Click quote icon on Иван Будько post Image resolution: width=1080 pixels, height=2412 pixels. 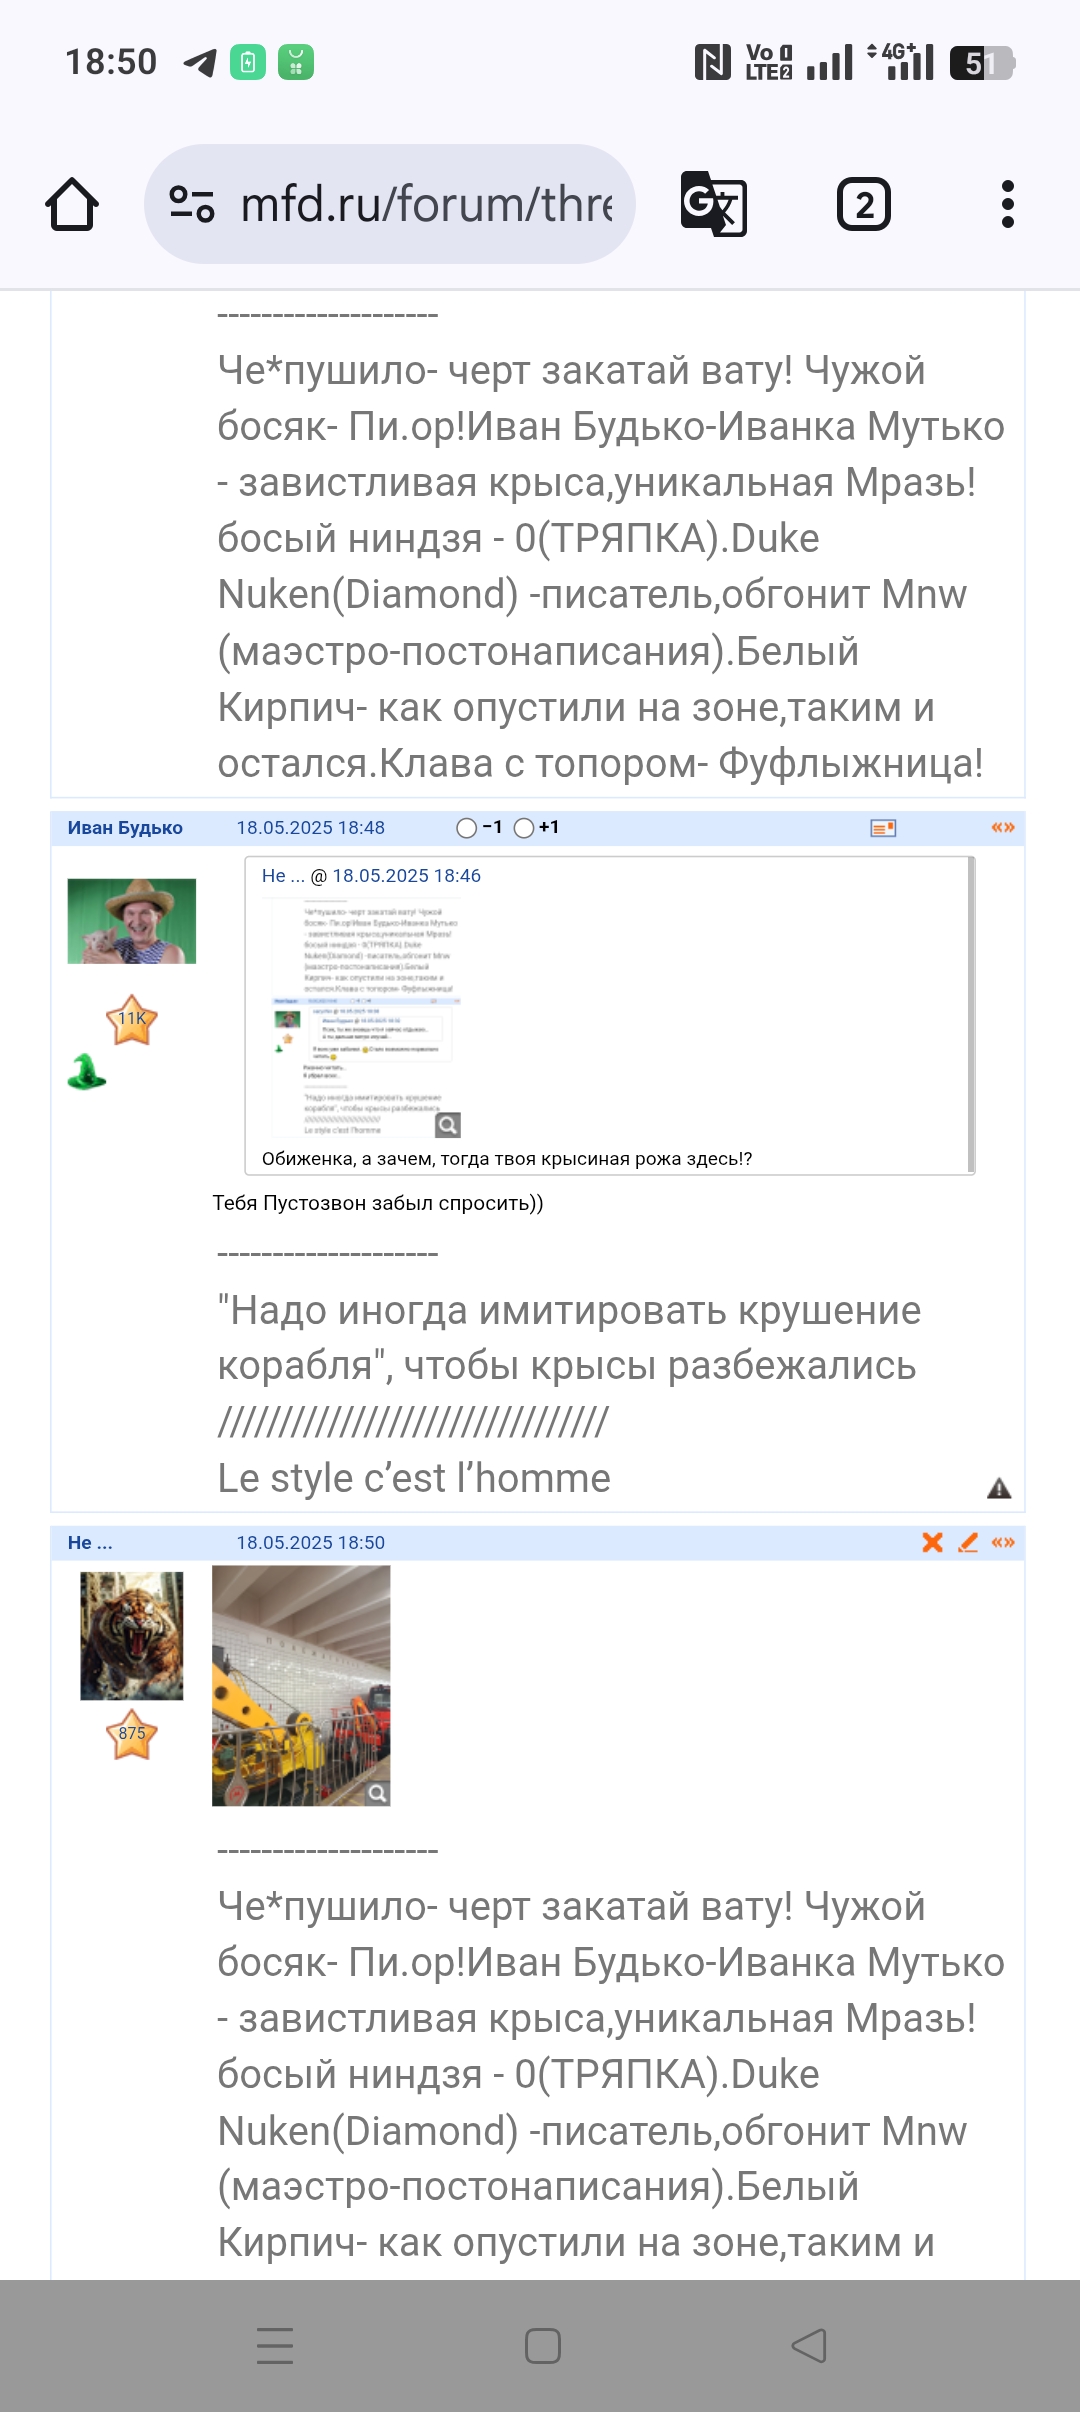1003,828
